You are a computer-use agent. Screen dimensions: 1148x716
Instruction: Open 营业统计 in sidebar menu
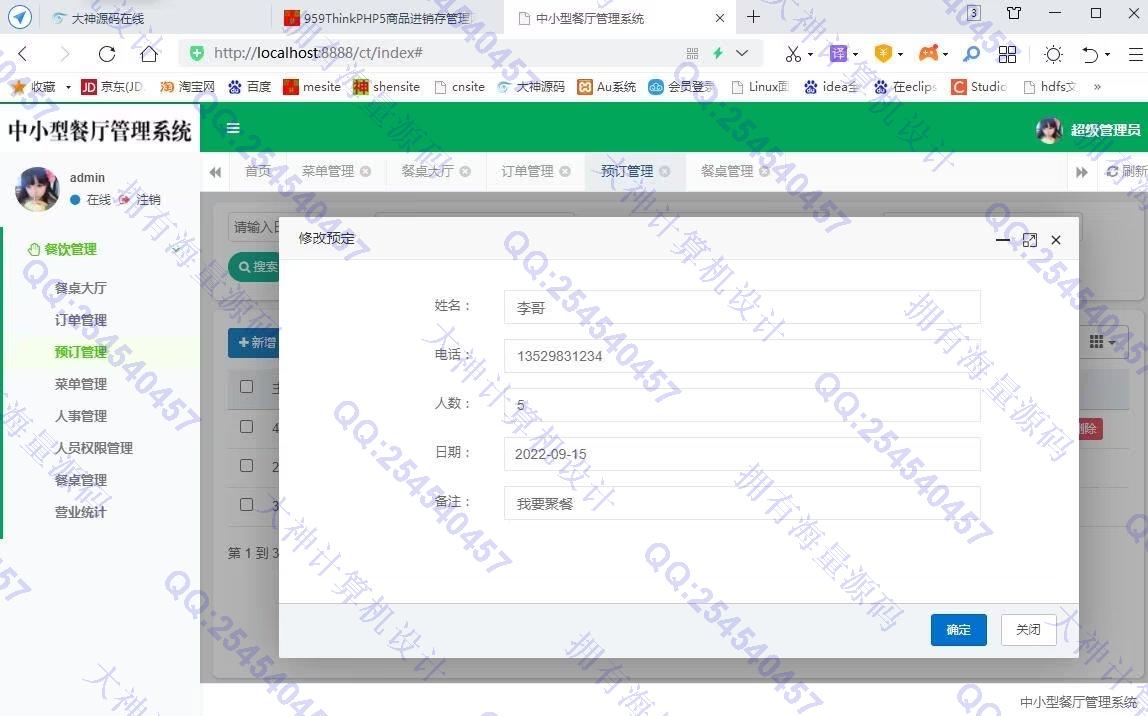(81, 512)
